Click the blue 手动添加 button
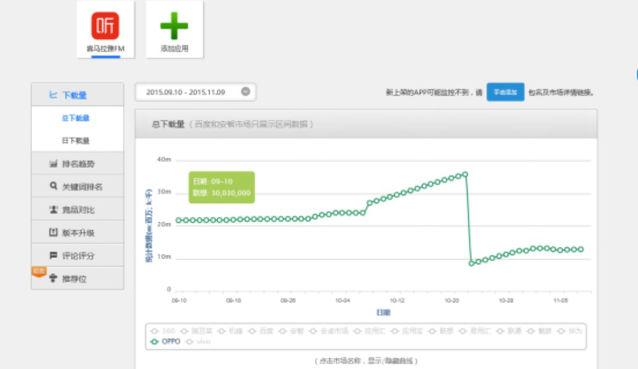This screenshot has width=638, height=369. [x=505, y=92]
